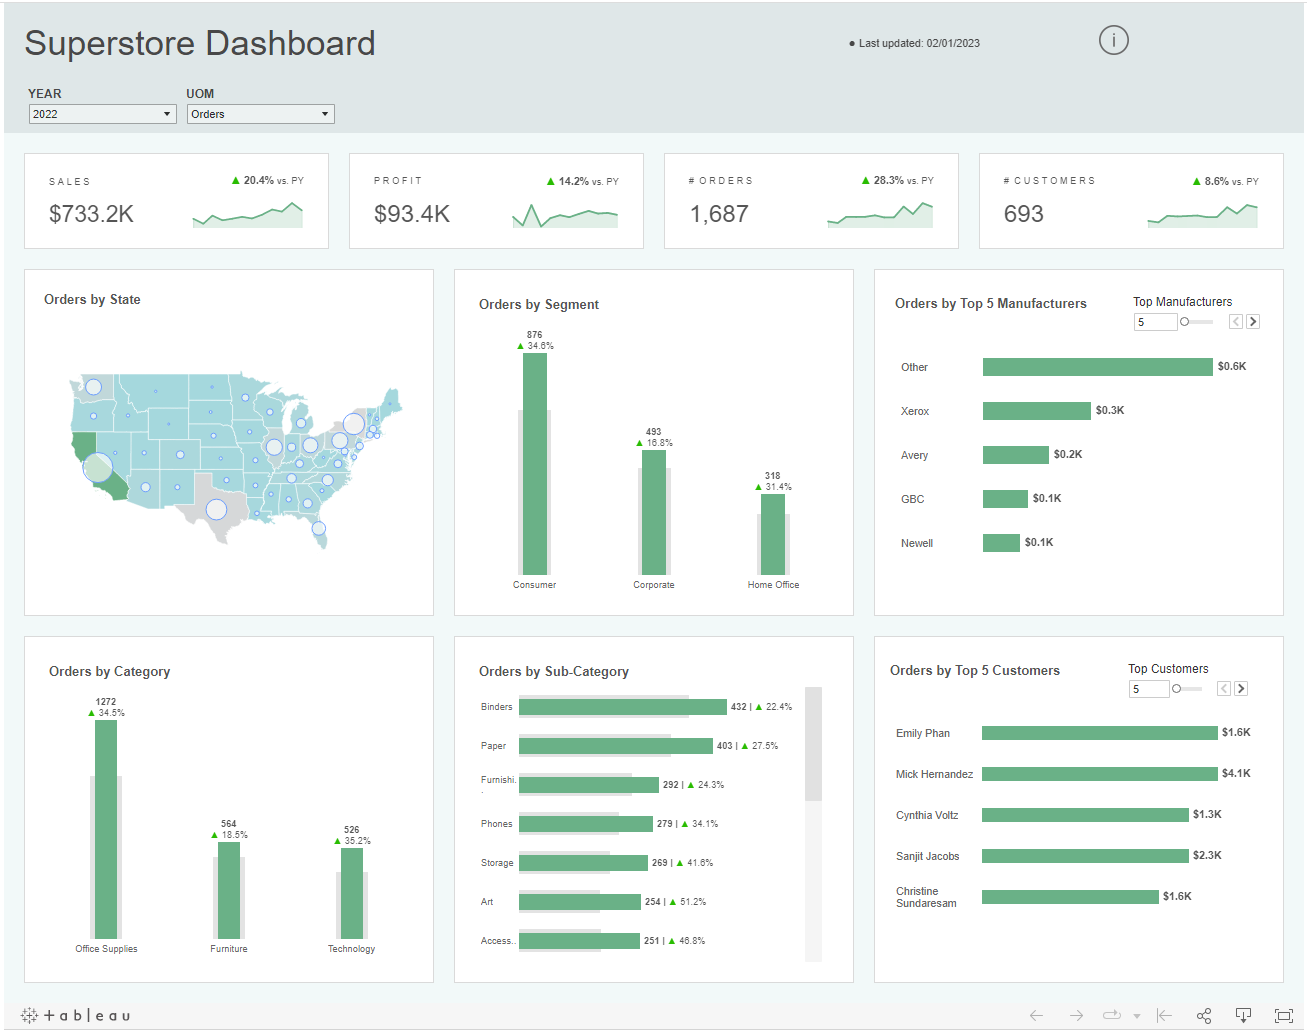The image size is (1307, 1034).
Task: Click the $93.4K profit value
Action: tap(412, 214)
